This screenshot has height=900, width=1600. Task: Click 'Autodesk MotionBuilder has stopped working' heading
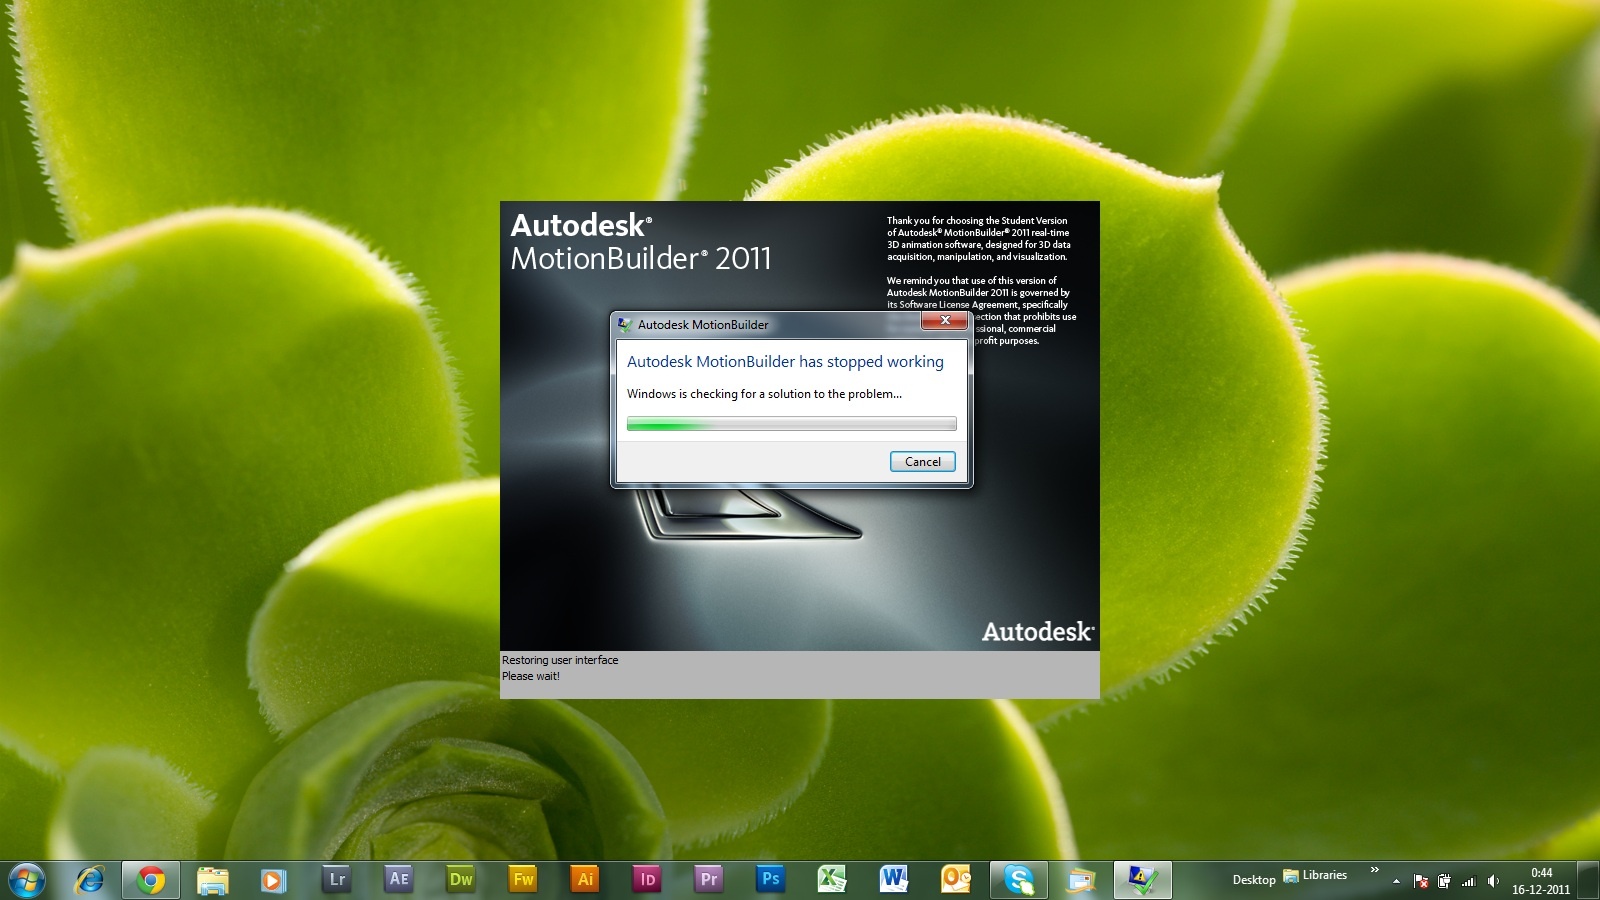coord(785,361)
